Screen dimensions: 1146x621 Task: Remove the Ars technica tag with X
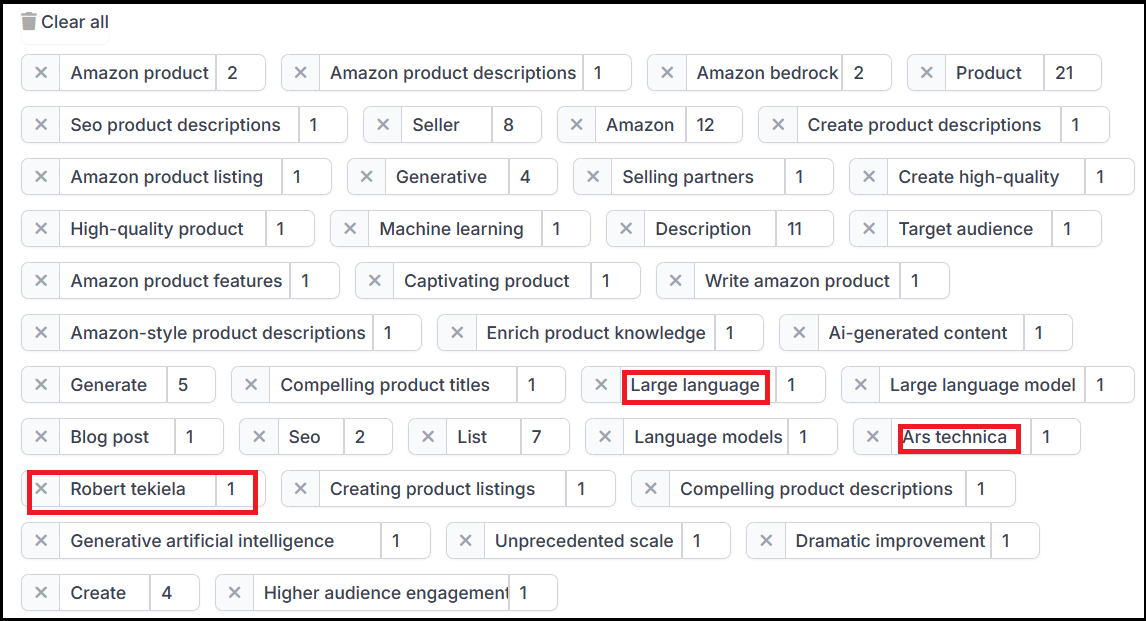[x=873, y=436]
